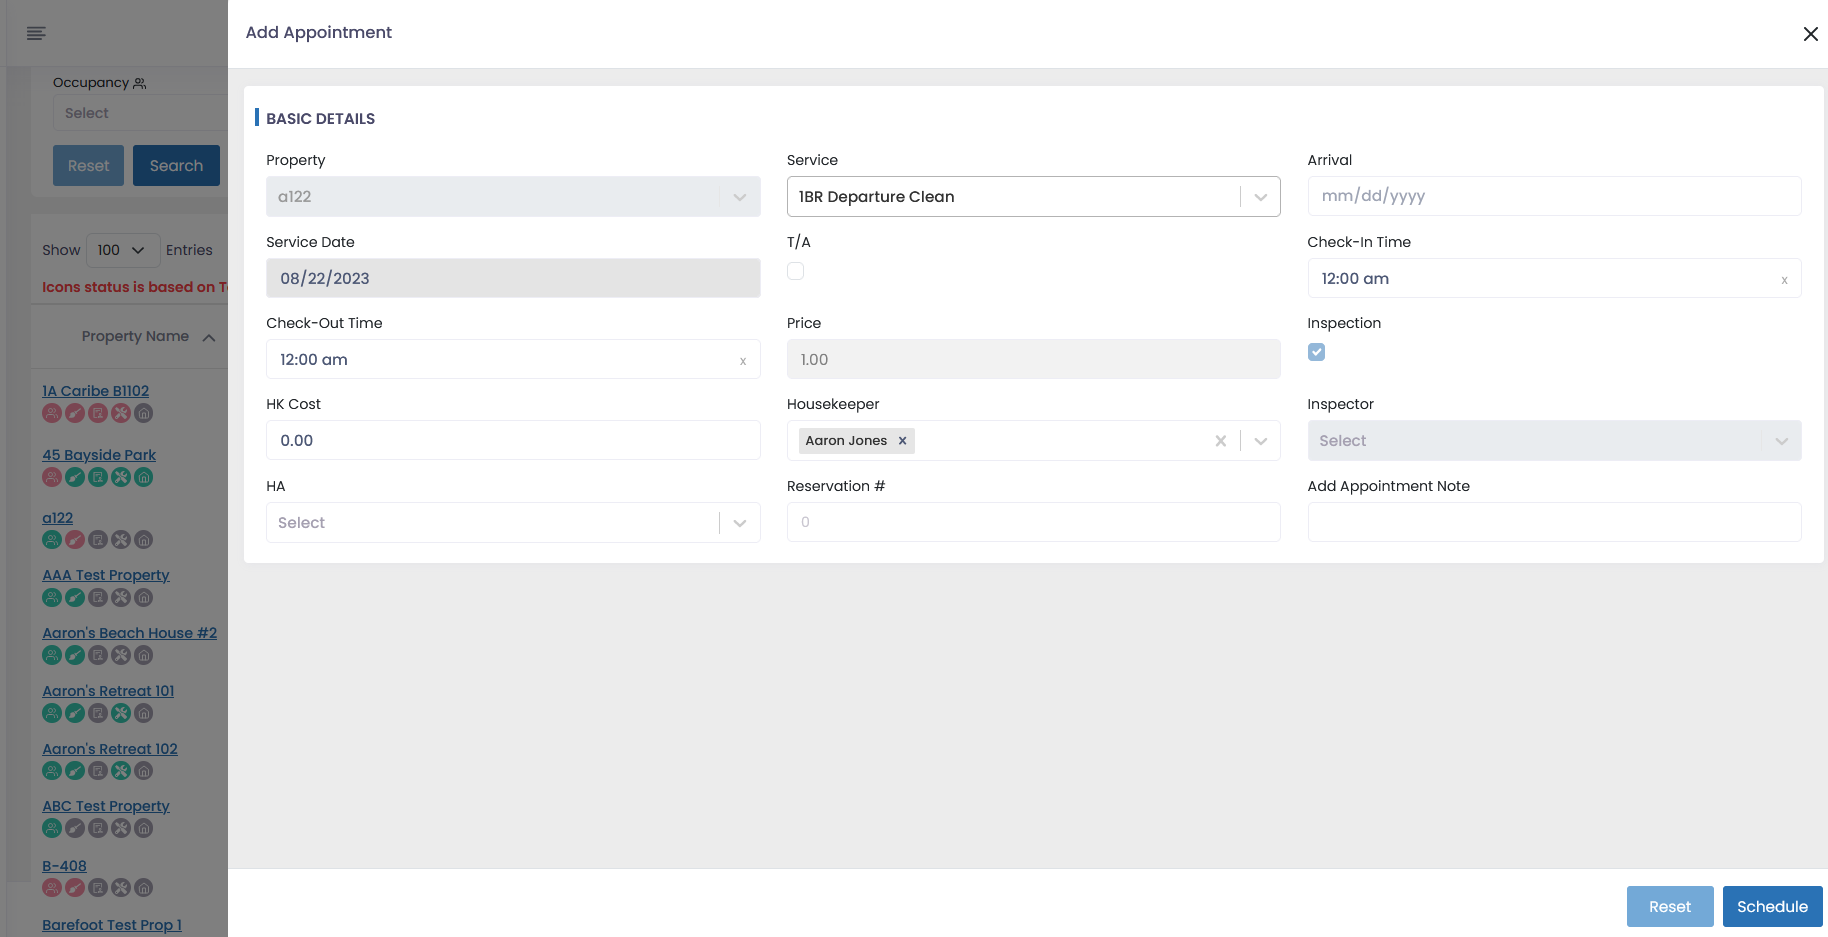Click Reset button beside Search
The width and height of the screenshot is (1828, 937).
[x=89, y=166]
